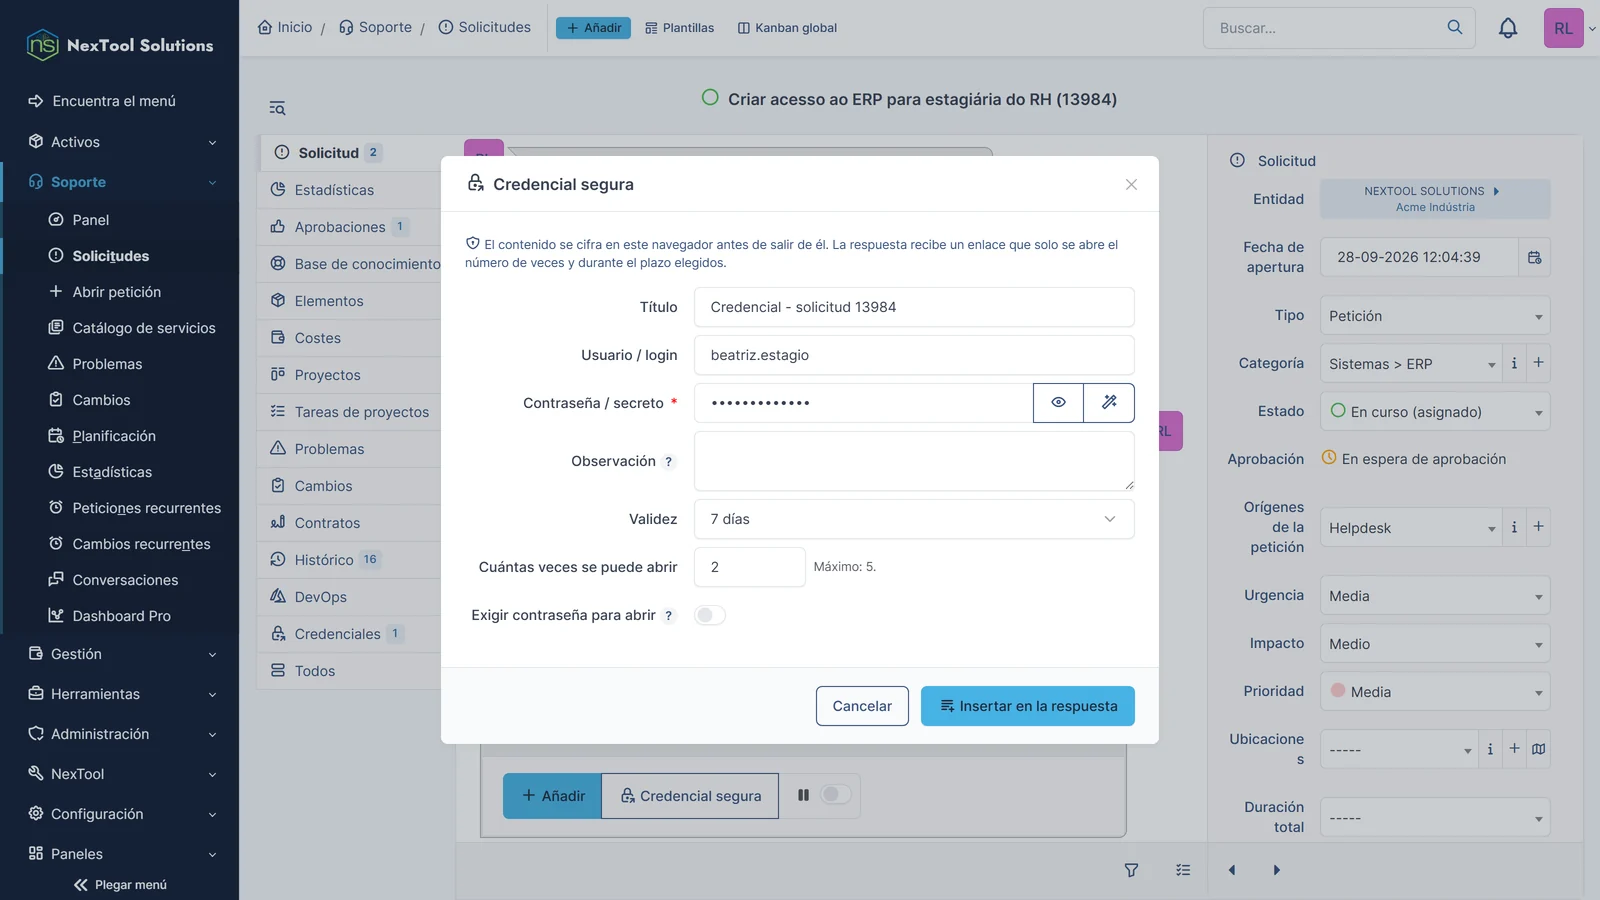Screen dimensions: 1600x900
Task: Expand the Gestión sidebar section
Action: click(x=120, y=654)
